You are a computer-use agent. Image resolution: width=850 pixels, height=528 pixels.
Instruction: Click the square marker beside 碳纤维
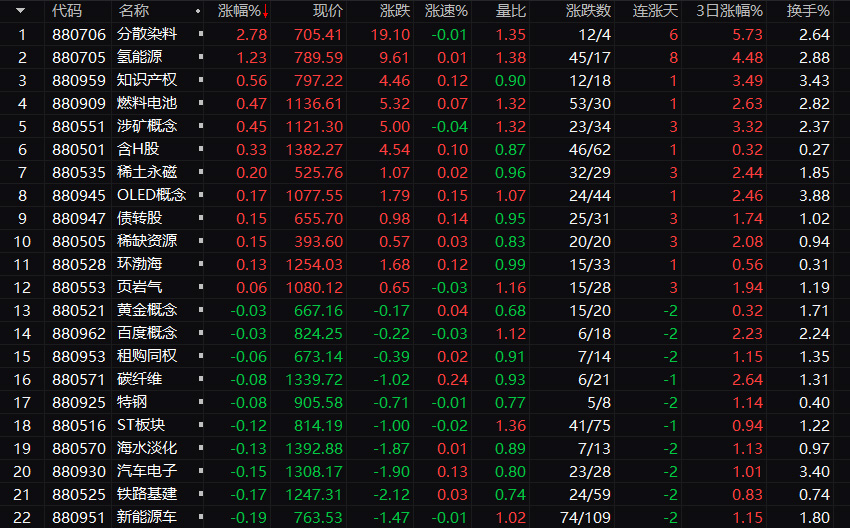(x=201, y=379)
